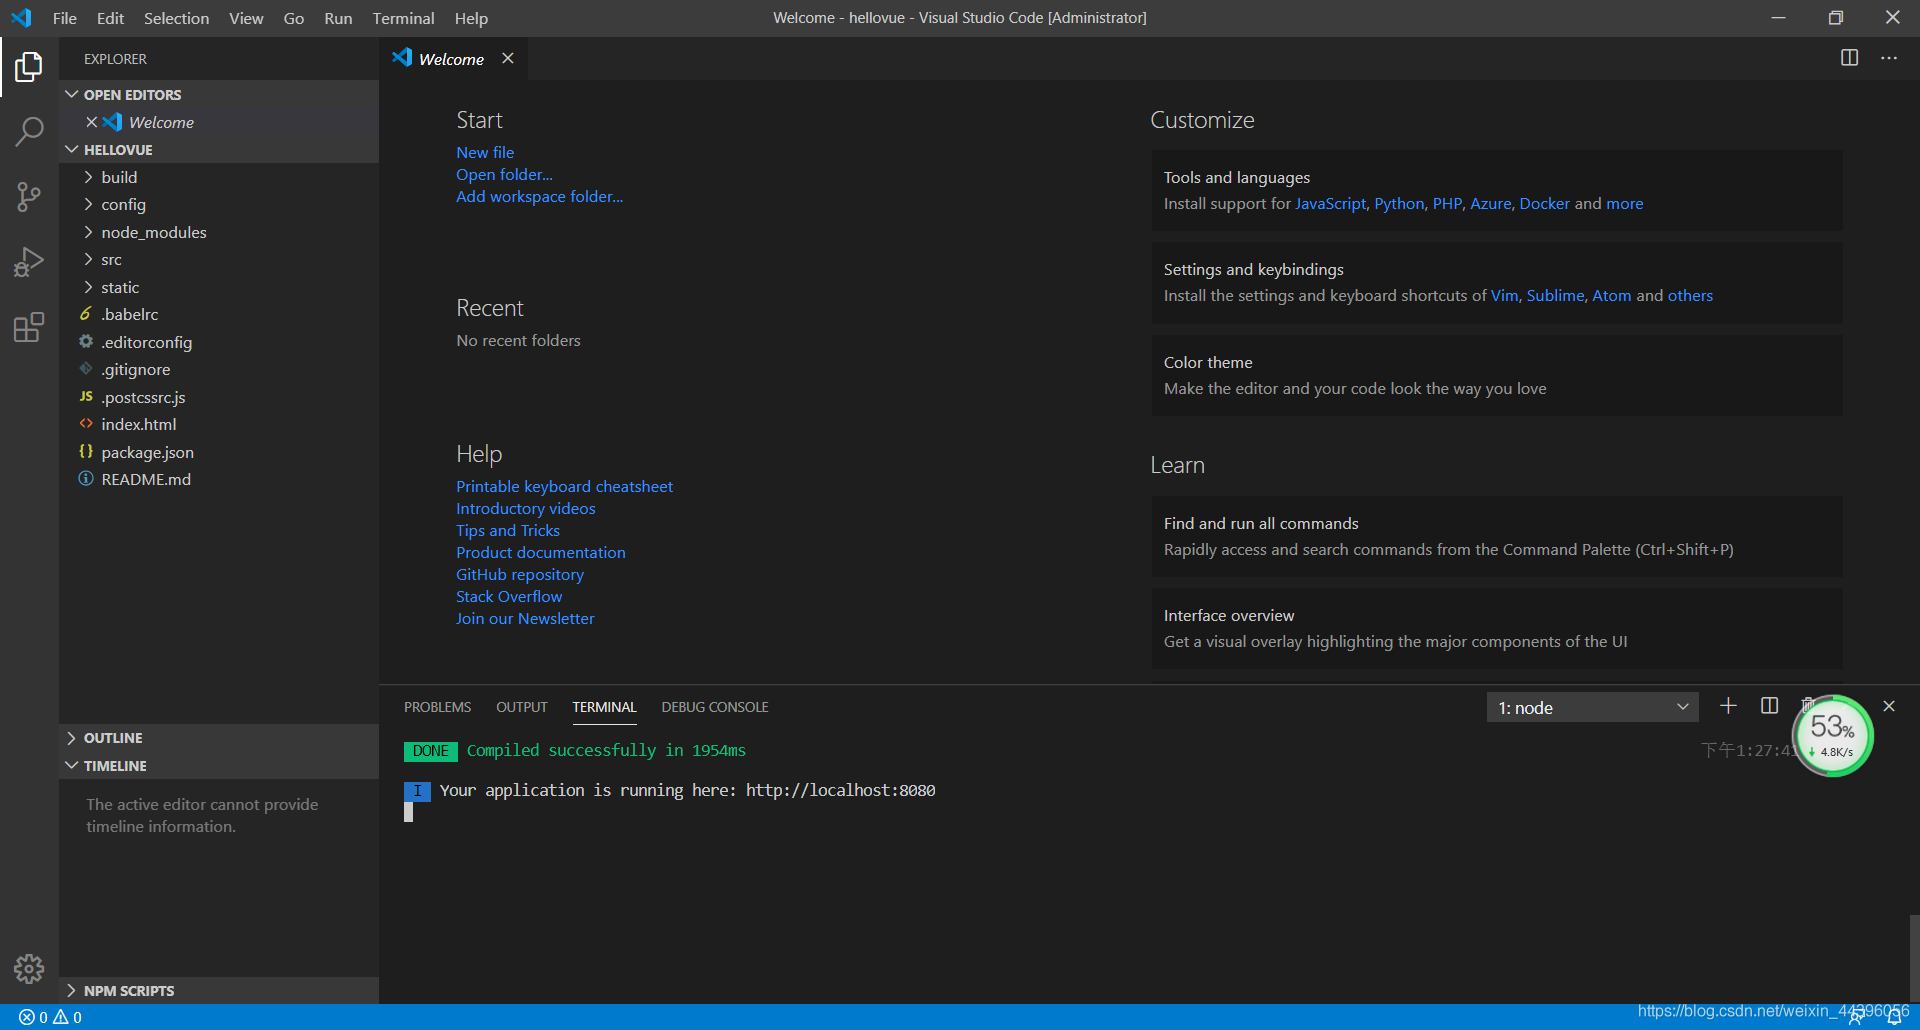Open the Terminal menu
The width and height of the screenshot is (1920, 1030).
(403, 18)
